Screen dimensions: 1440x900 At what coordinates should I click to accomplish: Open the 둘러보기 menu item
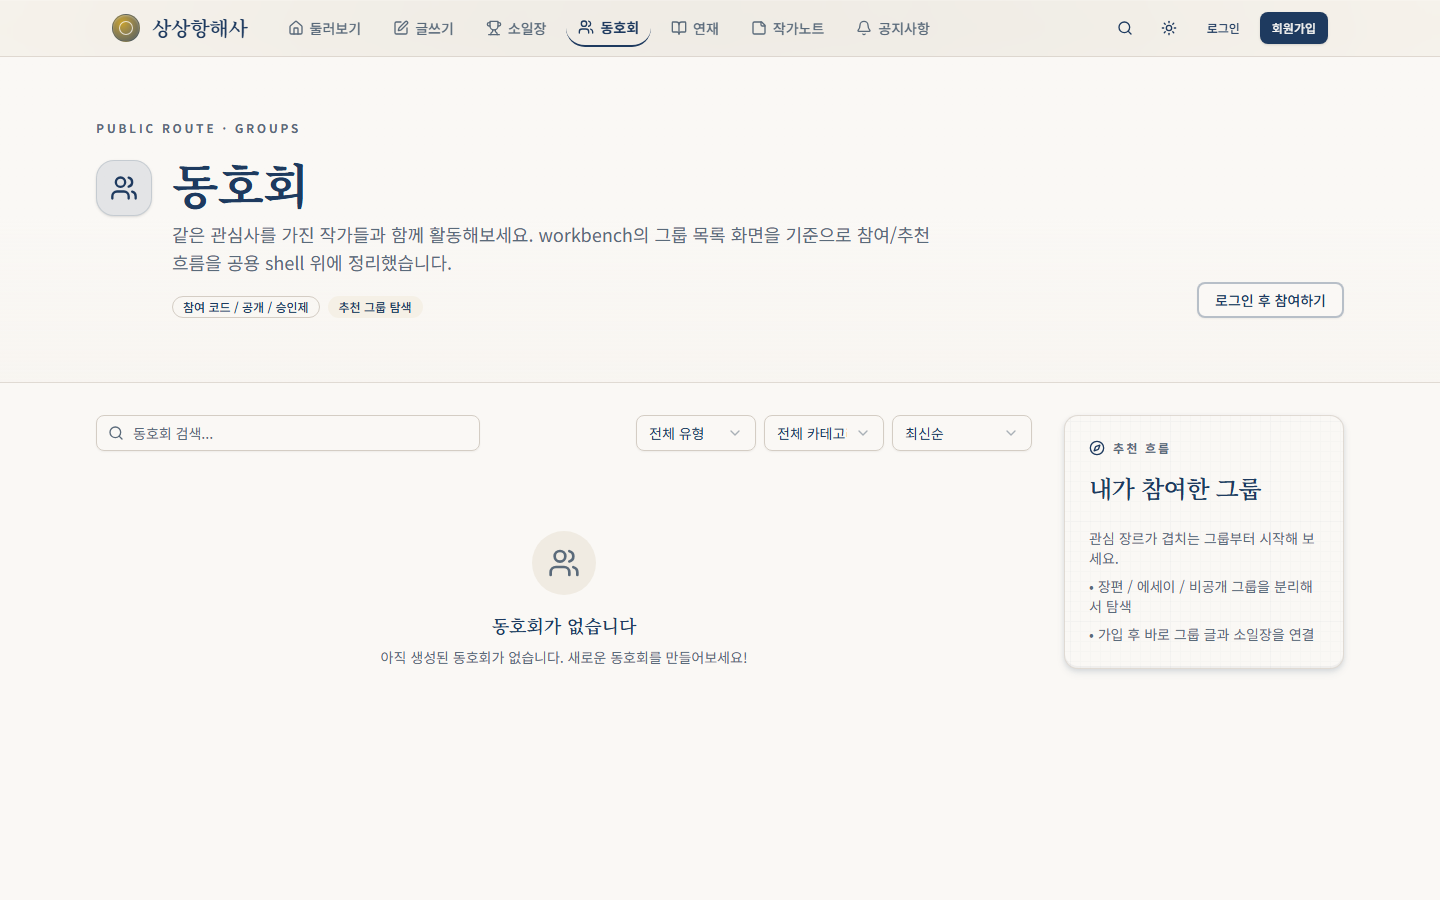pyautogui.click(x=324, y=28)
